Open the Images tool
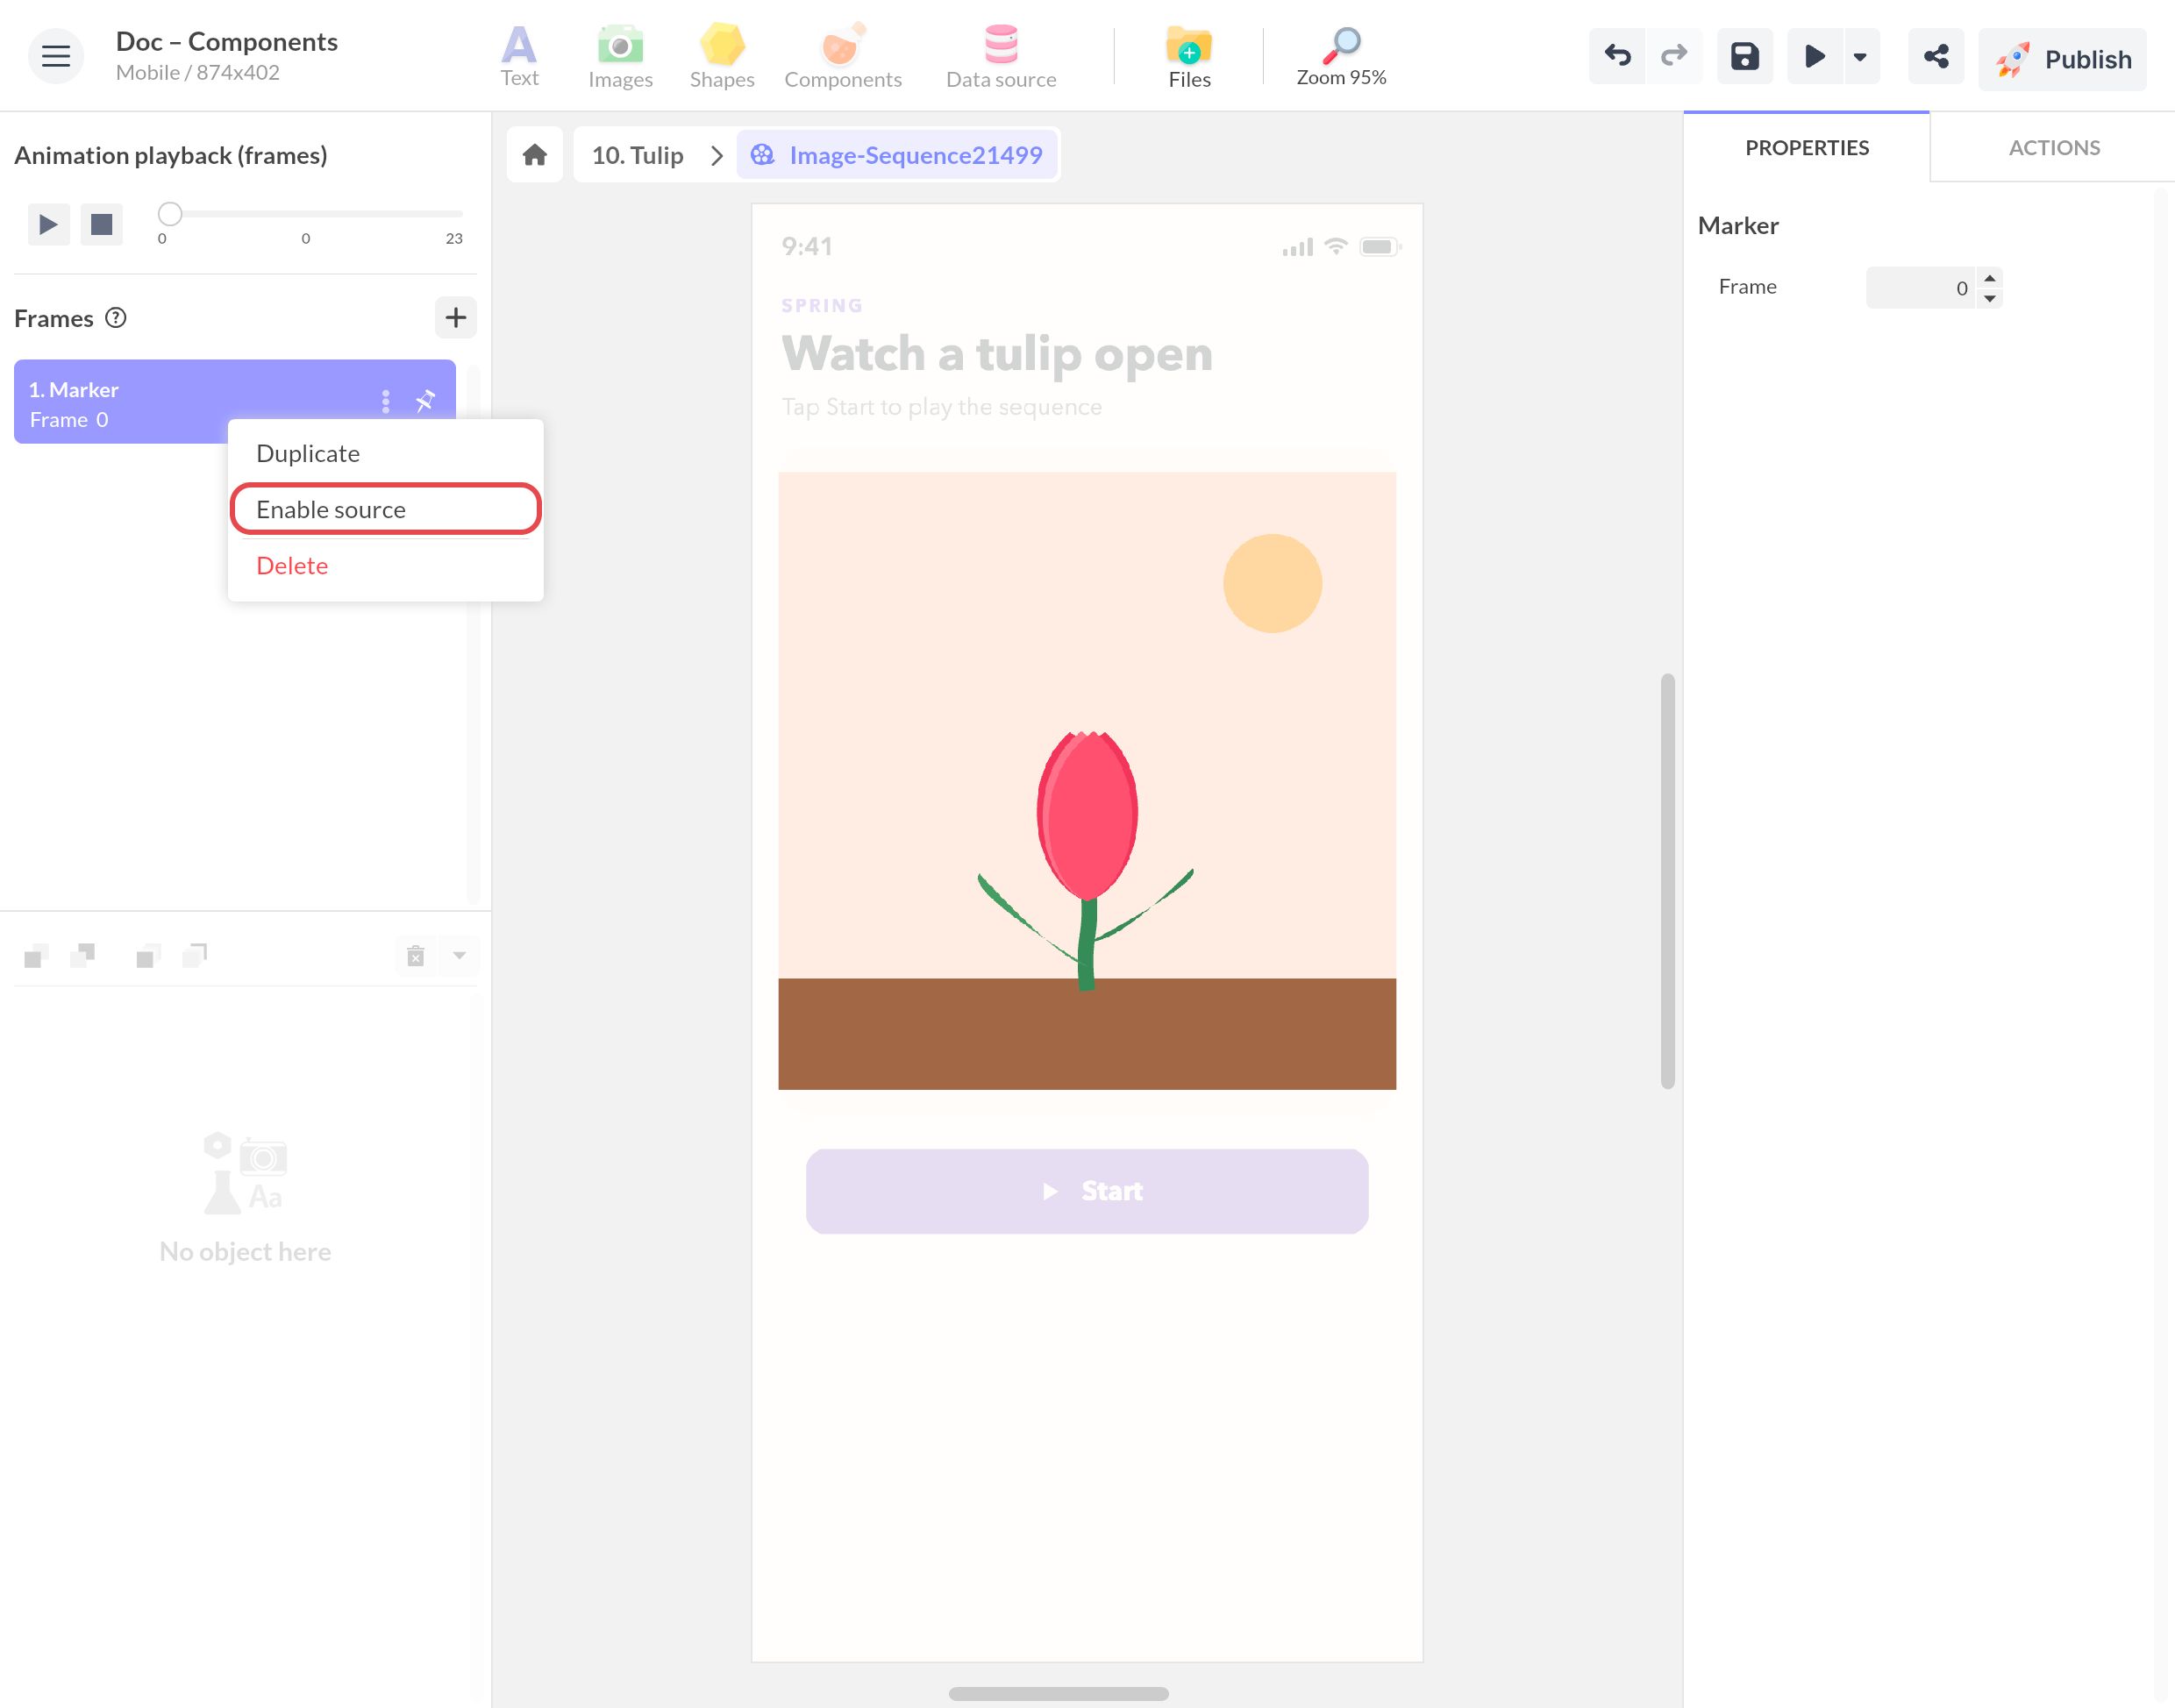This screenshot has height=1708, width=2175. click(620, 57)
